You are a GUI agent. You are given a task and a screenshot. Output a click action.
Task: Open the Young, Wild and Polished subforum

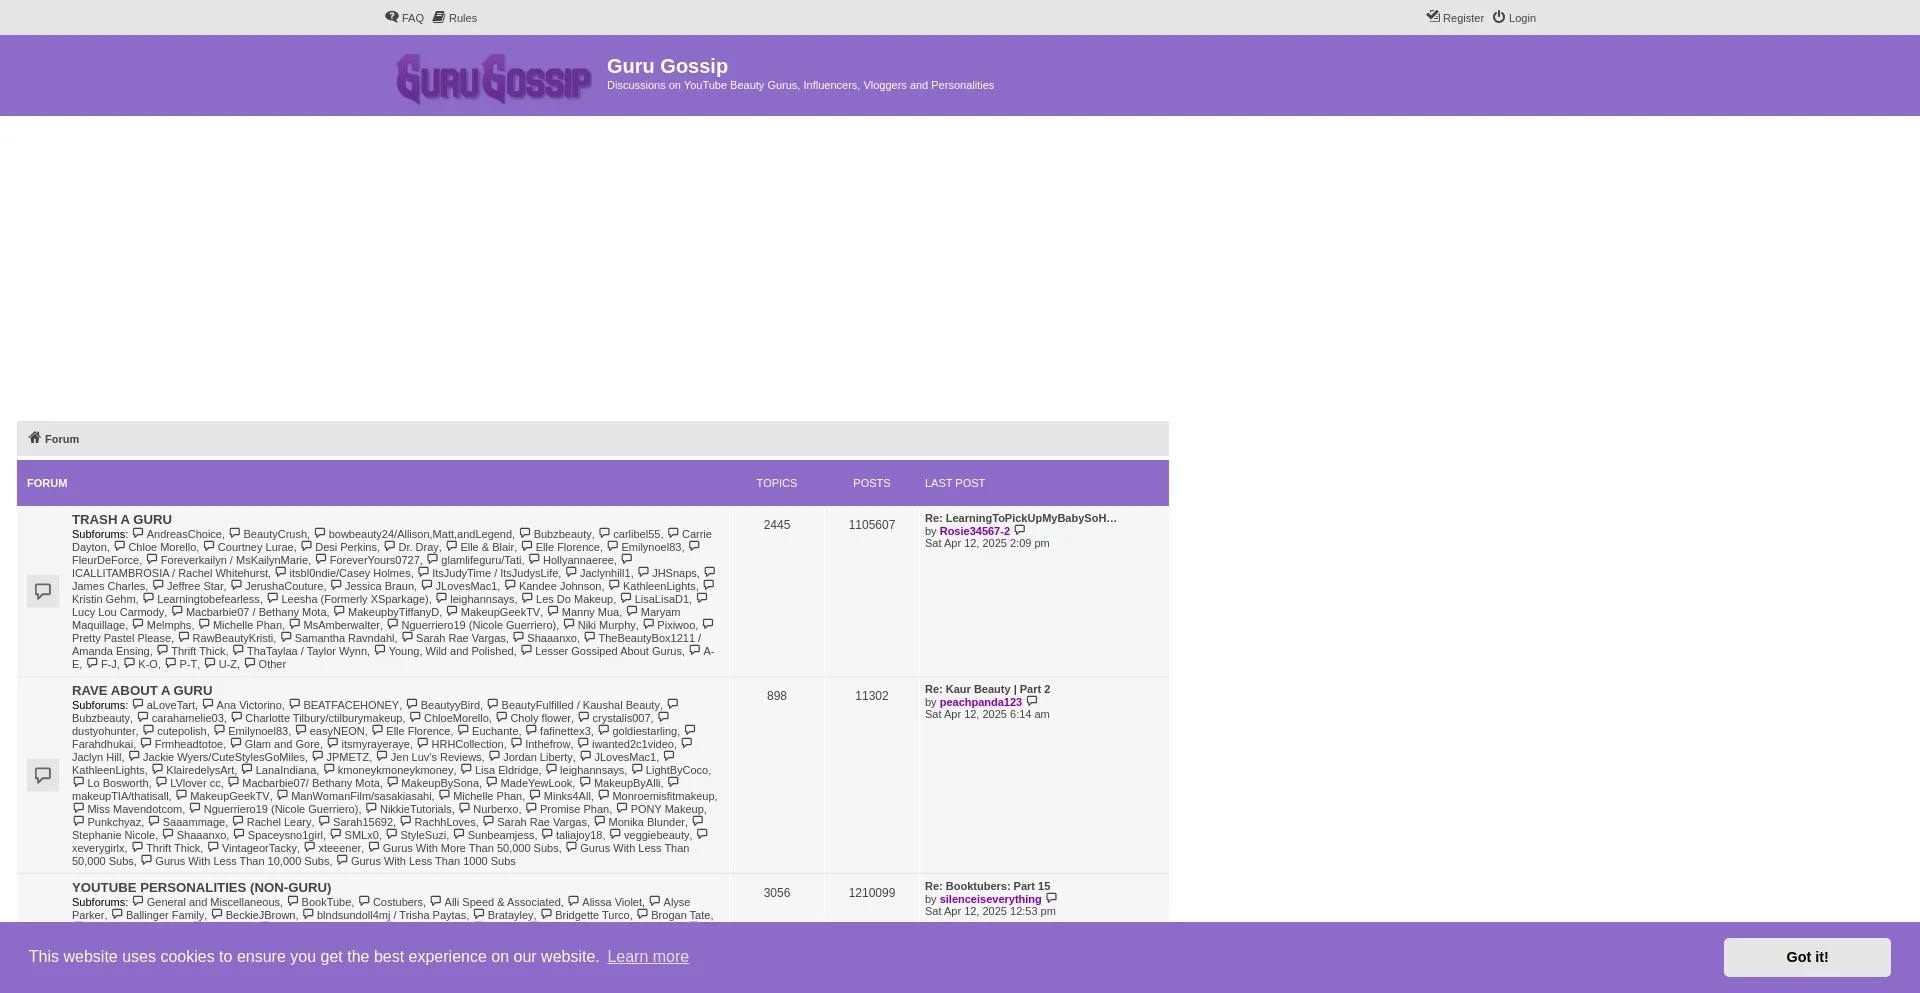coord(451,651)
